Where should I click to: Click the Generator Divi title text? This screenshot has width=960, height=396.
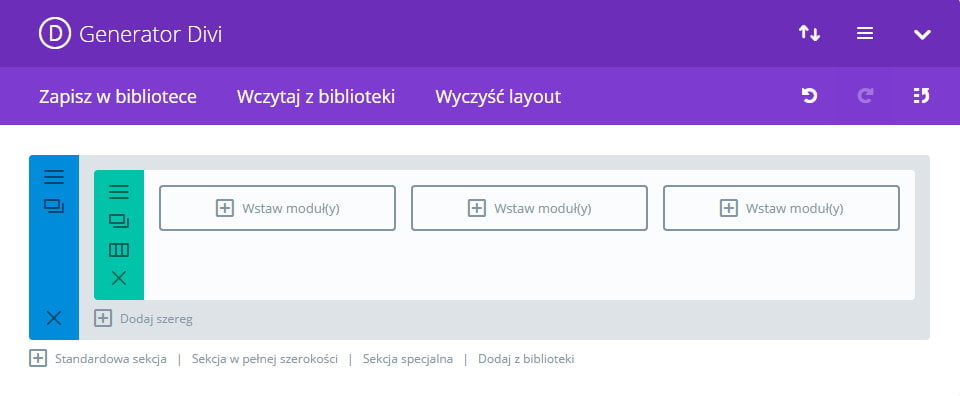151,34
